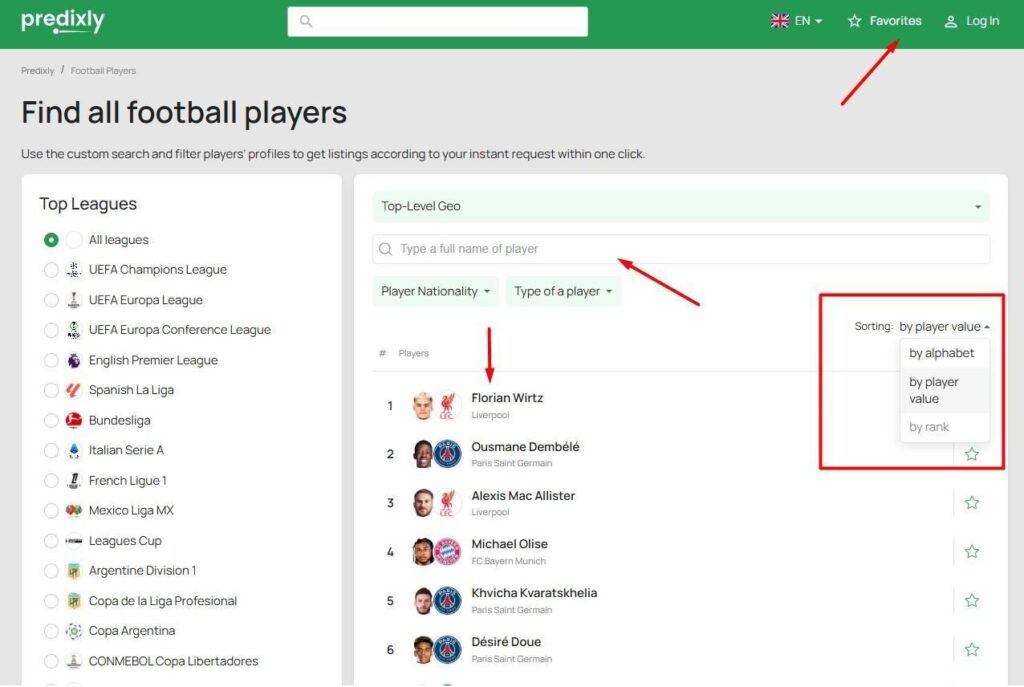Open the Favorites page link
1024x687 pixels.
point(885,21)
